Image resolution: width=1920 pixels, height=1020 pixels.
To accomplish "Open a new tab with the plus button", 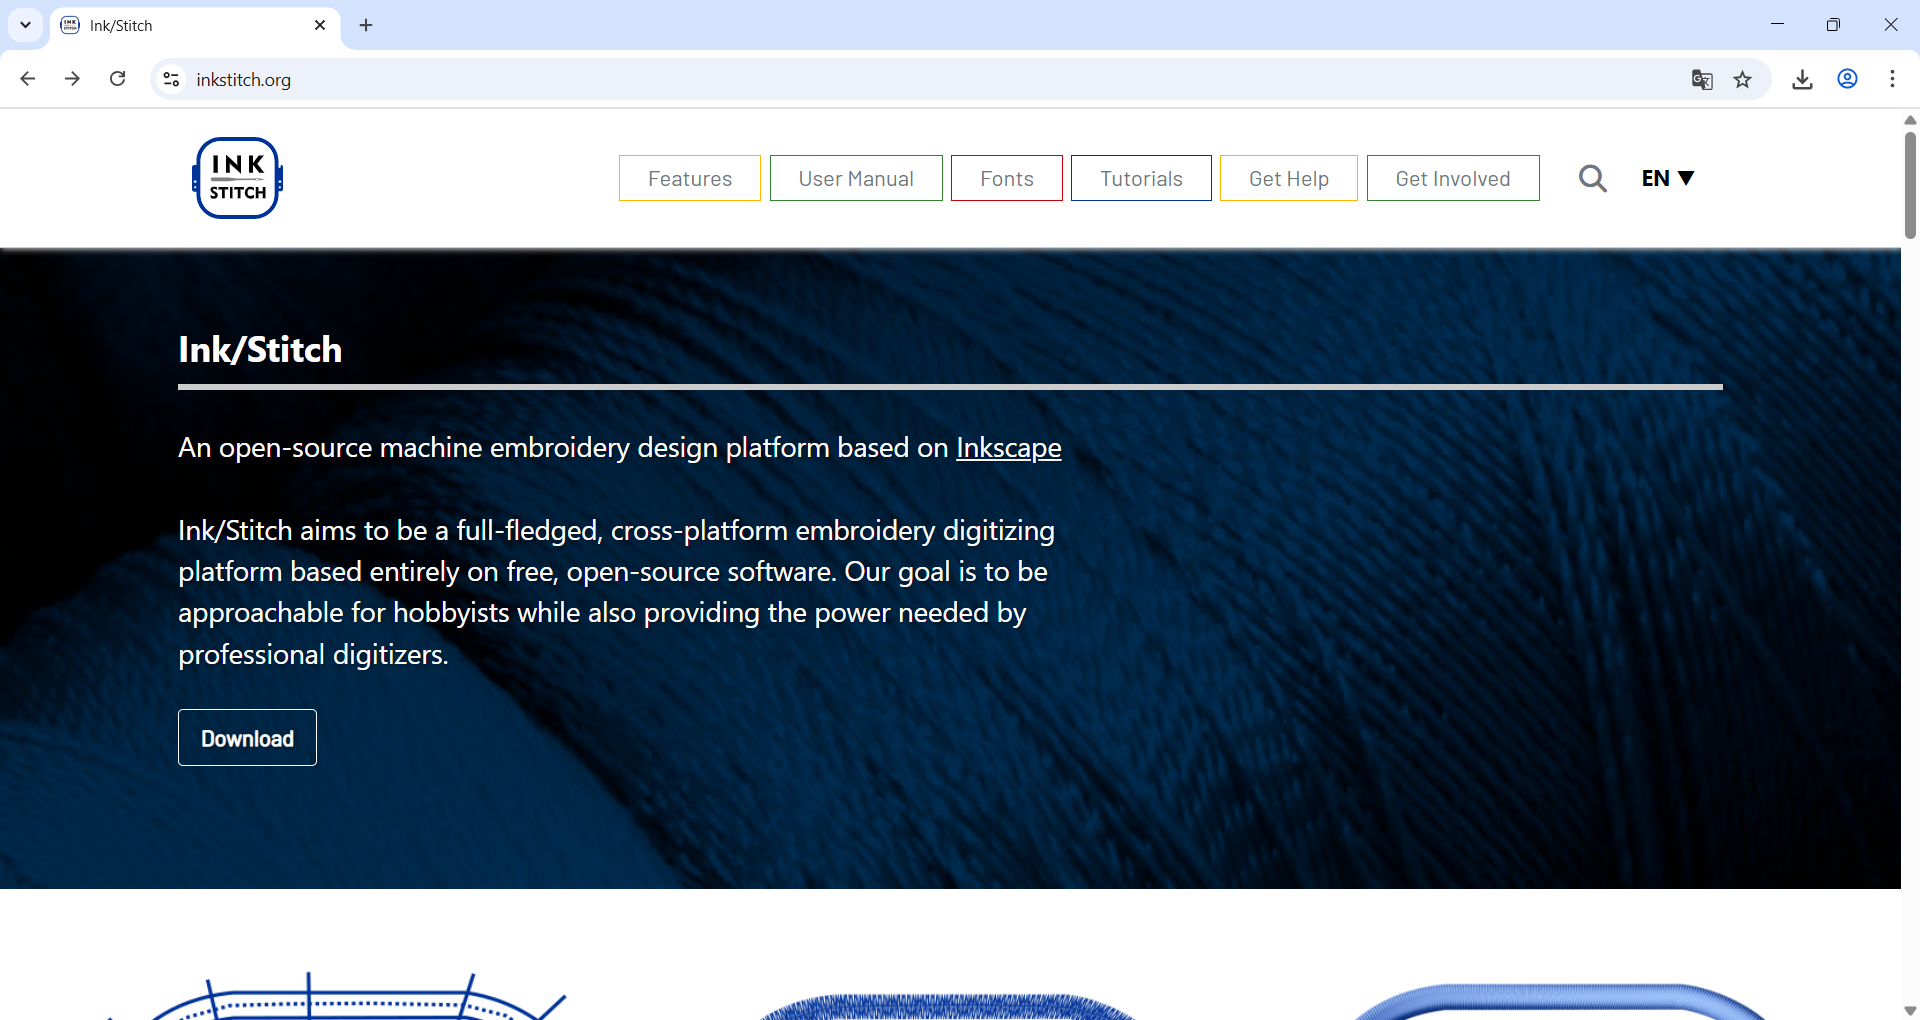I will point(366,25).
